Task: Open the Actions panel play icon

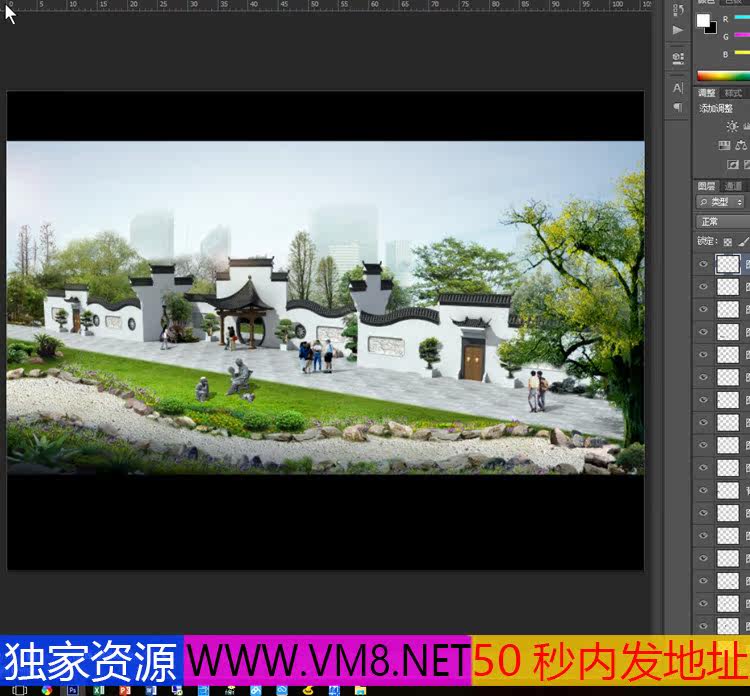Action: pyautogui.click(x=678, y=30)
